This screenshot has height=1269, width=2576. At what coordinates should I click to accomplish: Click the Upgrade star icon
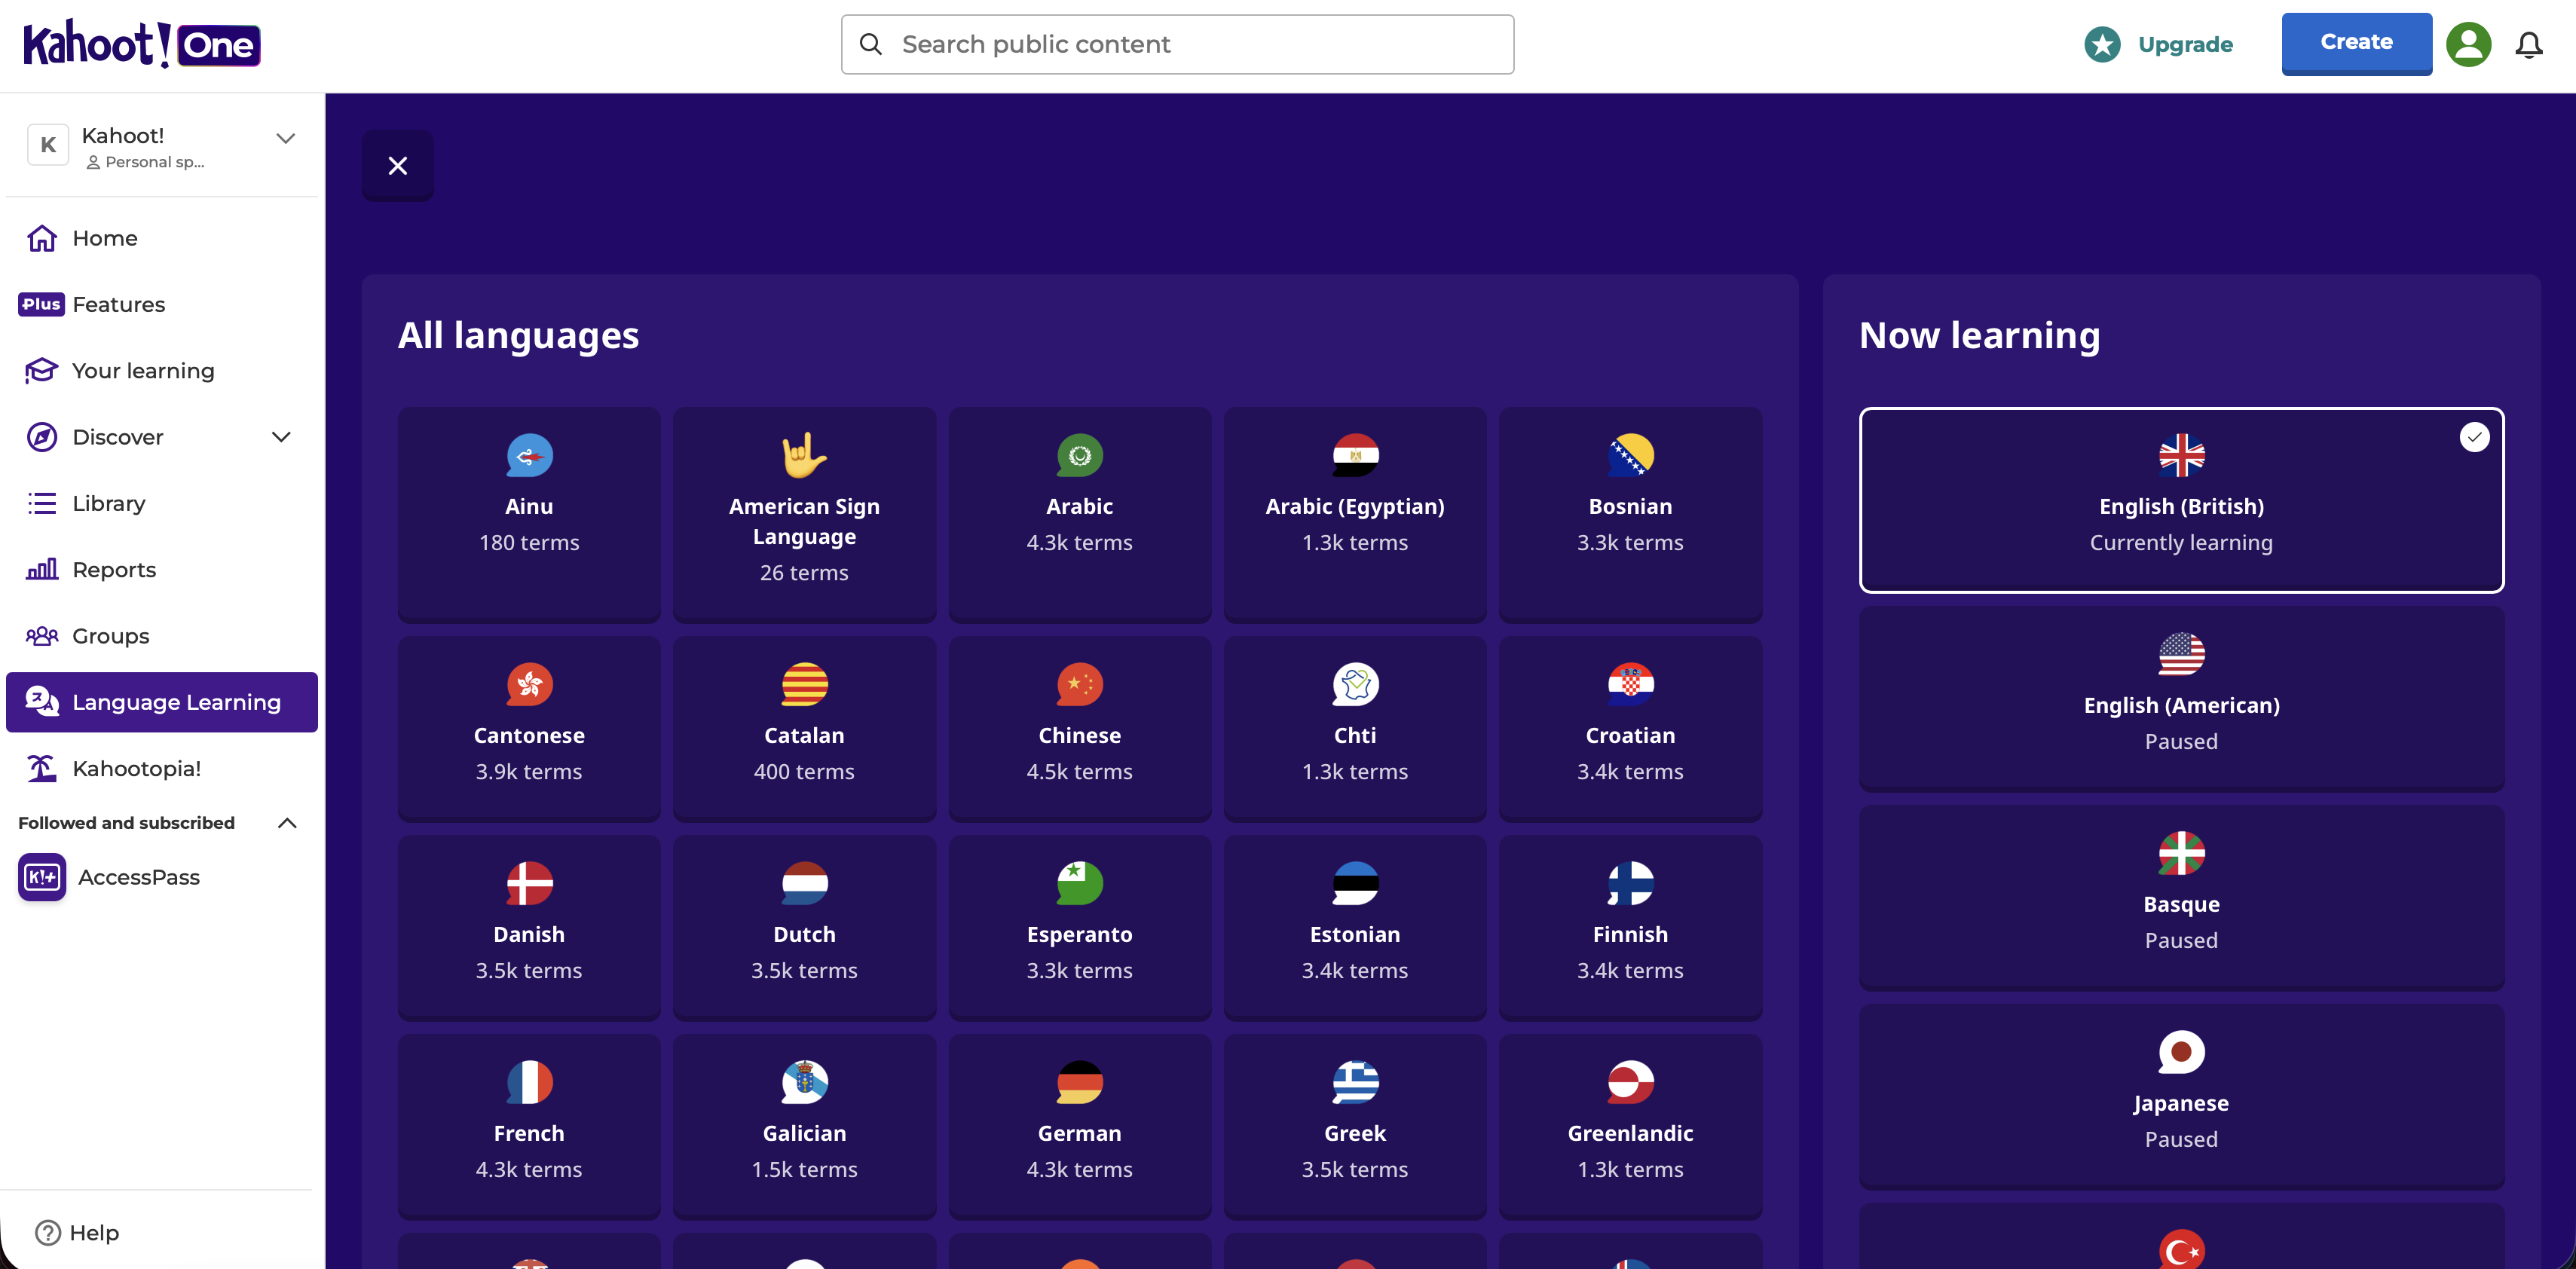click(x=2102, y=44)
